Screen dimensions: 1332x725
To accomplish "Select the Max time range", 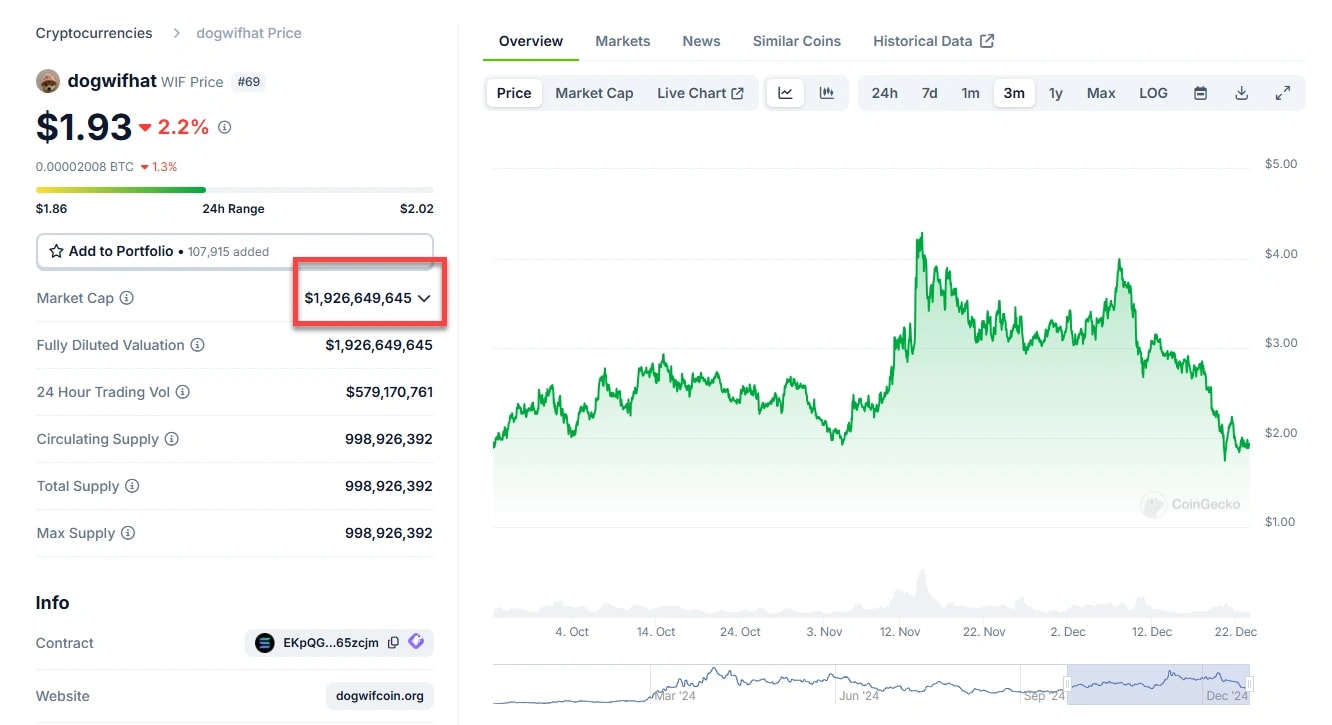I will [x=1101, y=93].
